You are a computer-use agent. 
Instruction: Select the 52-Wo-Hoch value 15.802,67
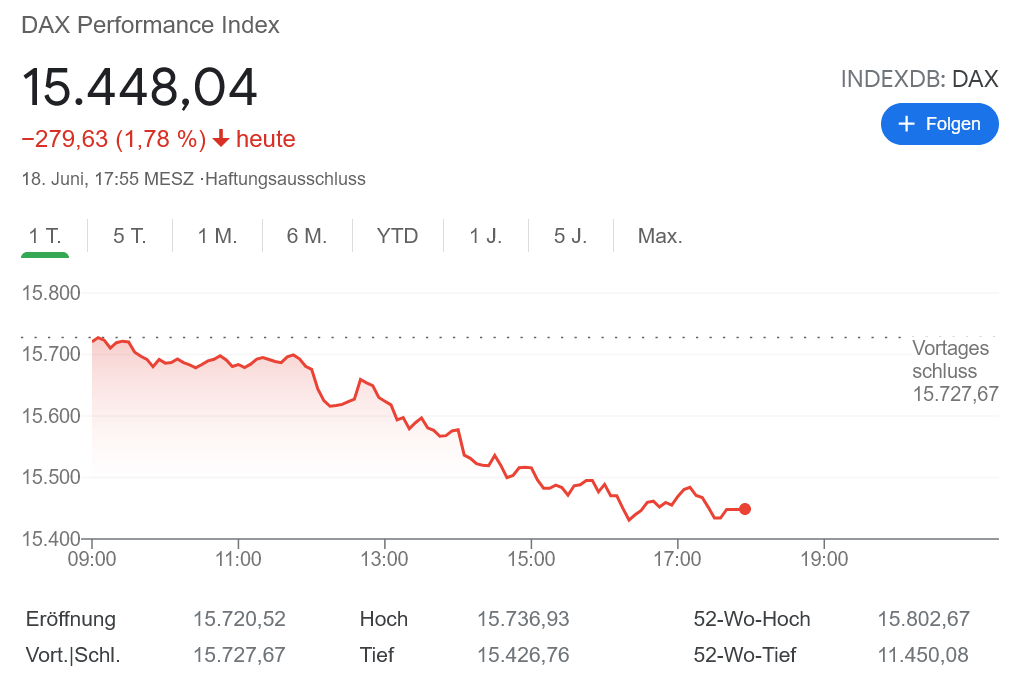click(x=921, y=619)
